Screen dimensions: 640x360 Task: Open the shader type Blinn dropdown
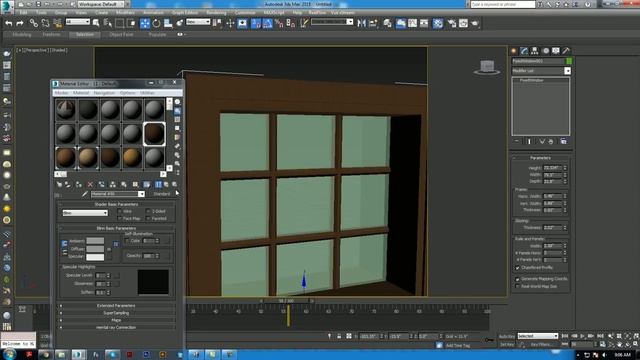point(85,213)
